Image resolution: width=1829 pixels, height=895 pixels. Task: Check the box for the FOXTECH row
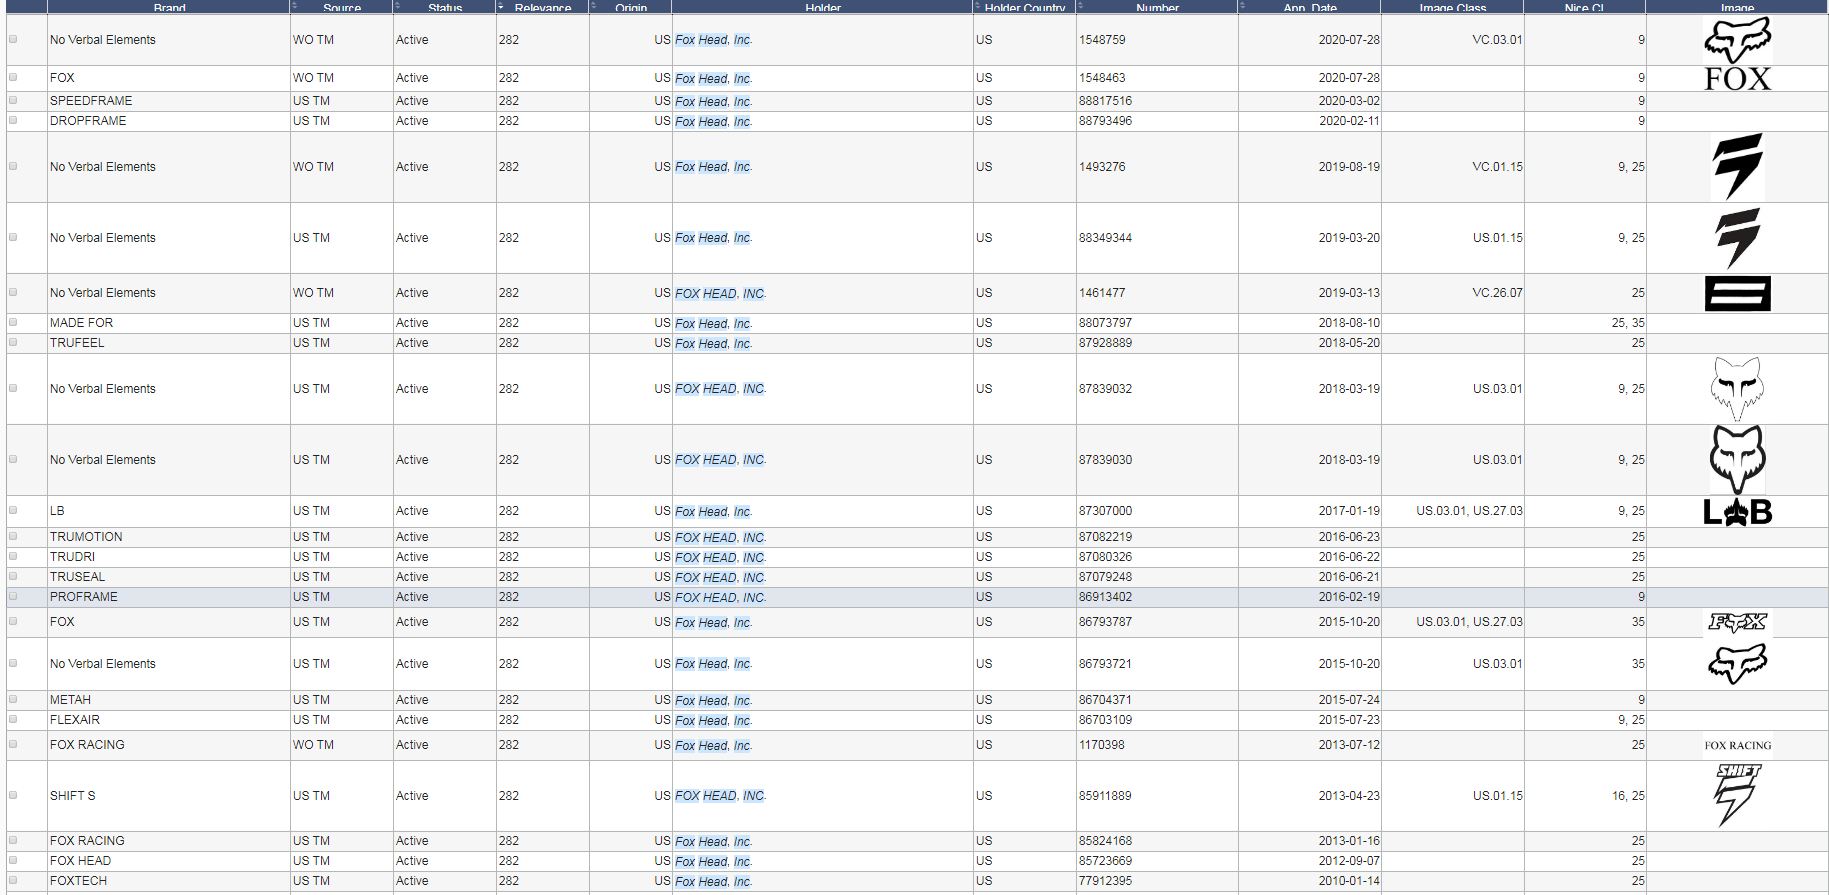pos(13,880)
